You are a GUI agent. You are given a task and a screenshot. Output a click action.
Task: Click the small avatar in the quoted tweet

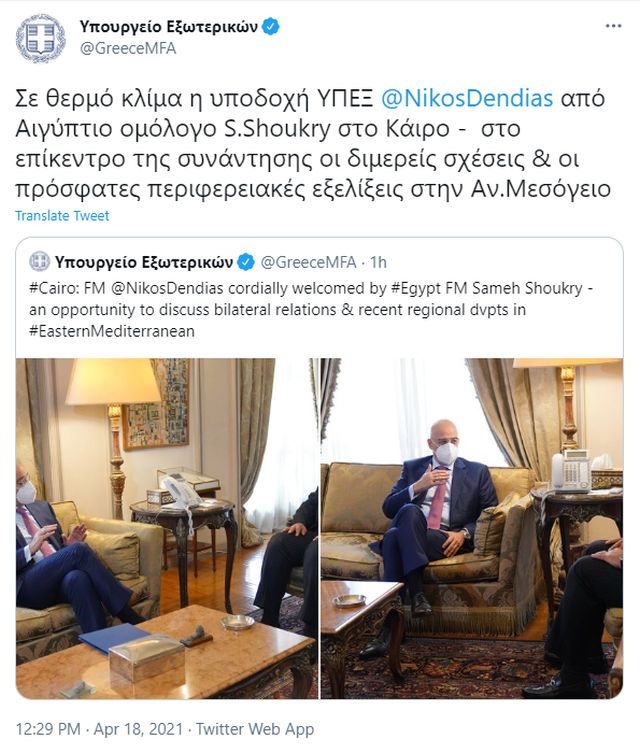(x=39, y=262)
